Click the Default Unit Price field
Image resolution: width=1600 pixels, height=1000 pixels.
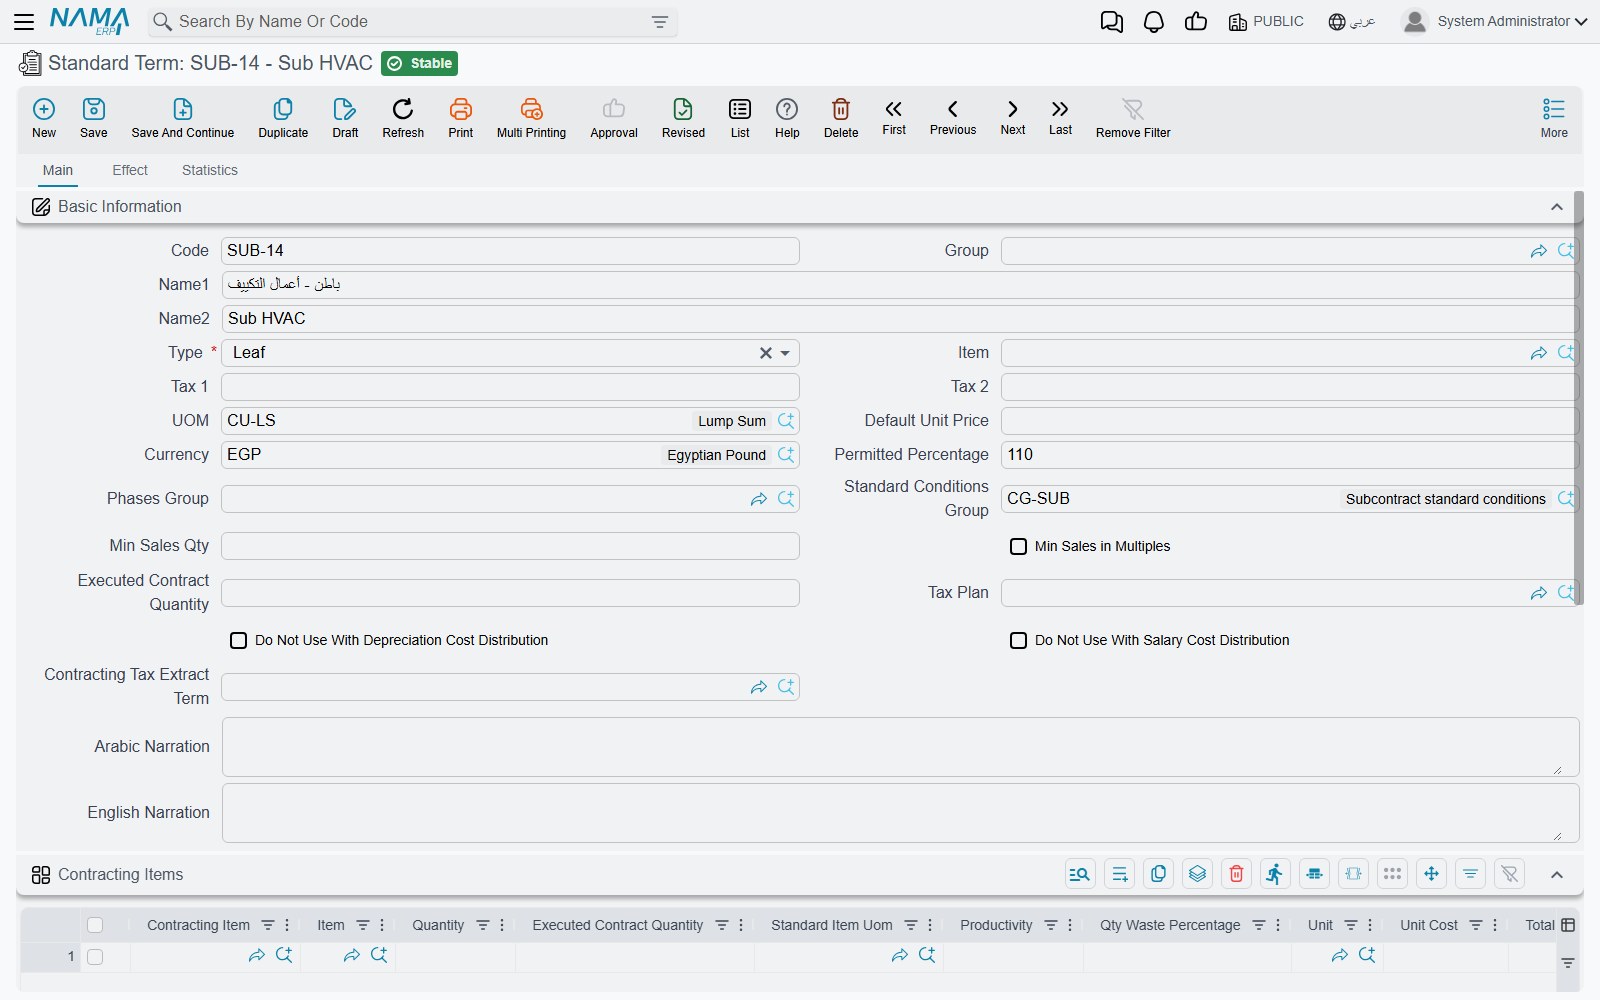point(1290,421)
